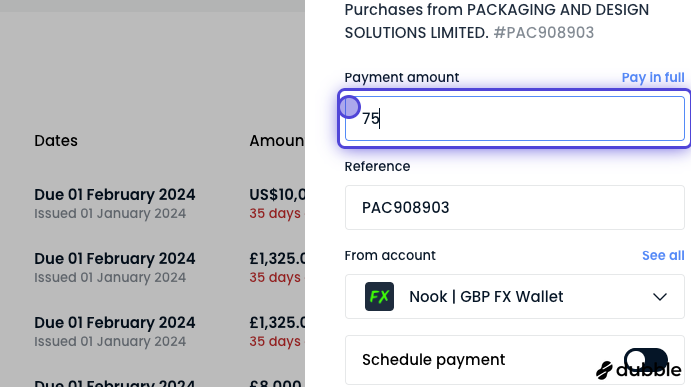Screen dimensions: 691x387
Task: Click the FX wallet icon
Action: (x=379, y=297)
